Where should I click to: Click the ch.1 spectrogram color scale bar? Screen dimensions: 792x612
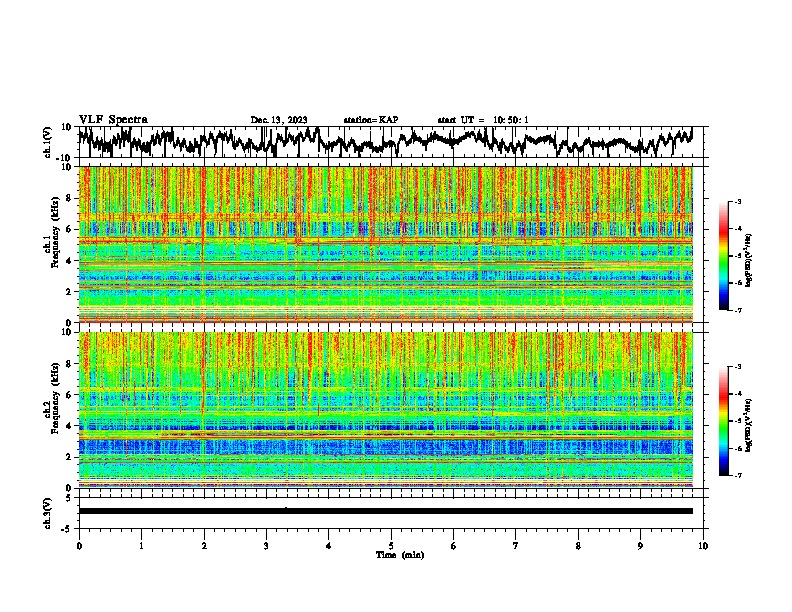pos(723,256)
